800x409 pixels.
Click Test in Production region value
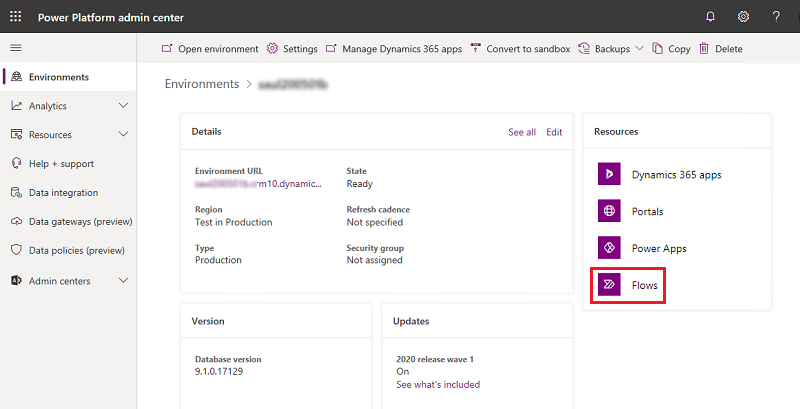tap(234, 222)
